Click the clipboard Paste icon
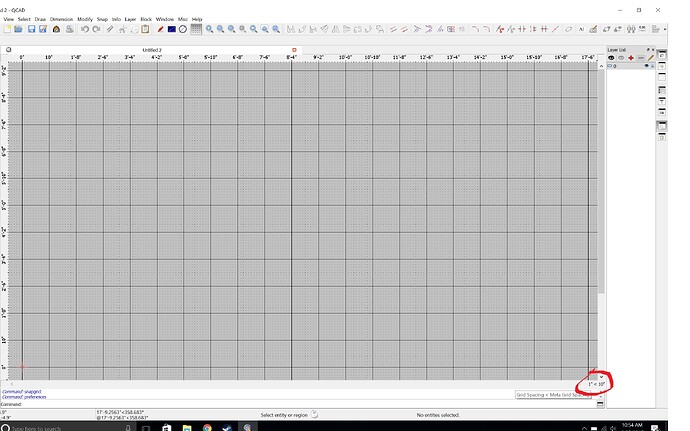 pos(145,29)
